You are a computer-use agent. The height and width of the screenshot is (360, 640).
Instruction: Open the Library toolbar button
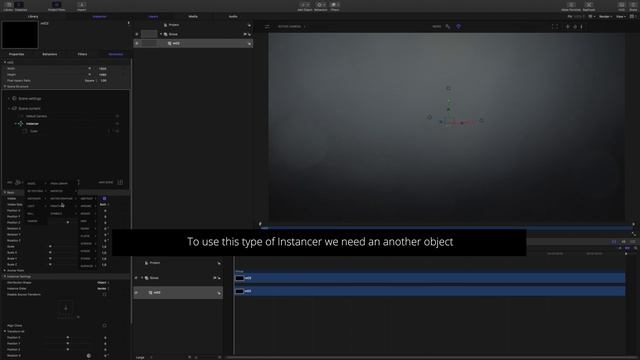(x=8, y=6)
